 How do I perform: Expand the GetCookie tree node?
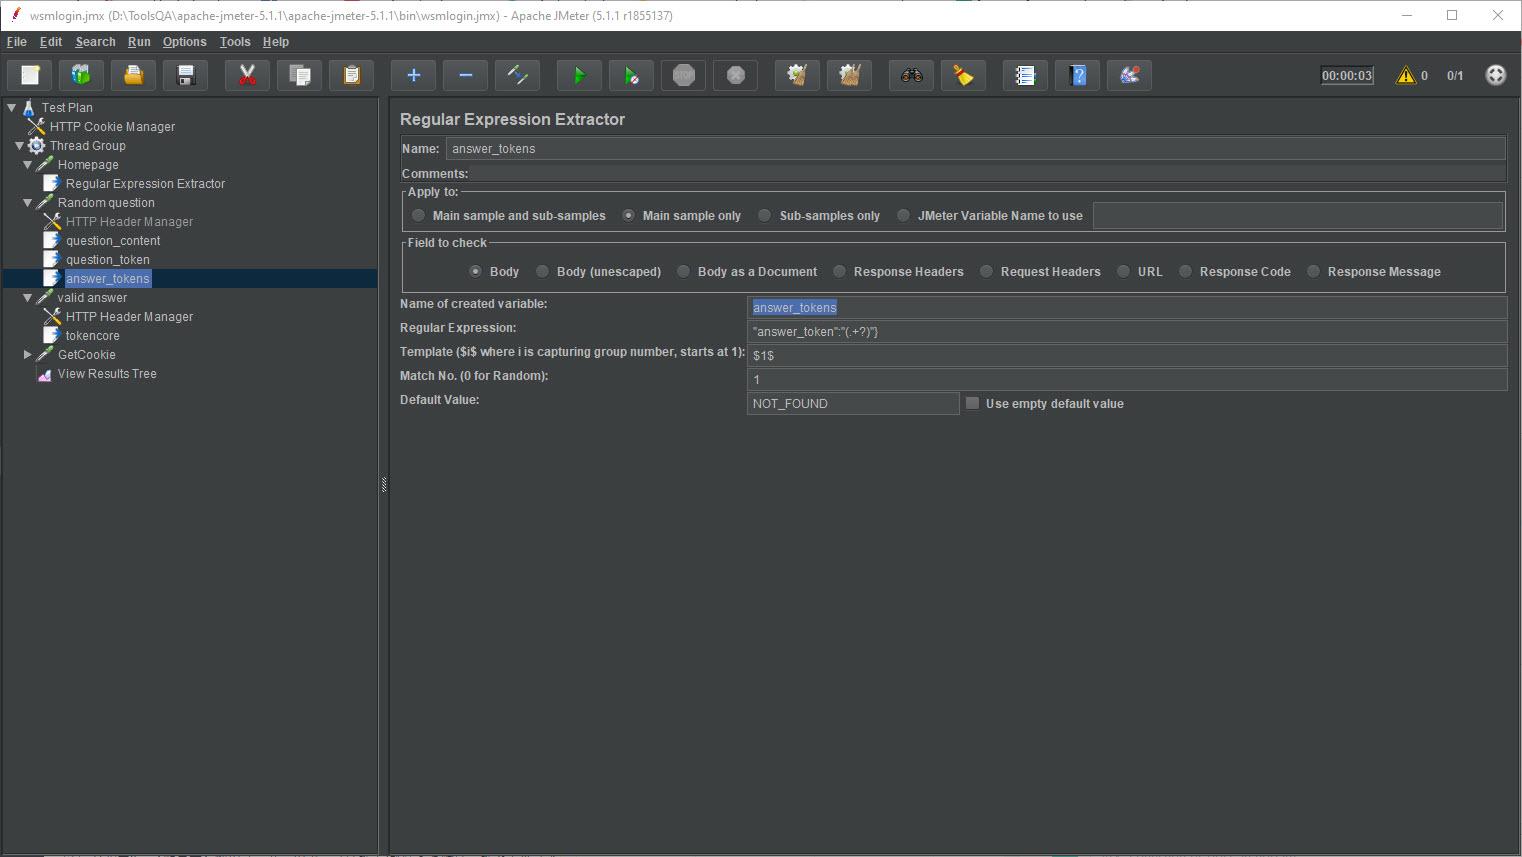28,355
